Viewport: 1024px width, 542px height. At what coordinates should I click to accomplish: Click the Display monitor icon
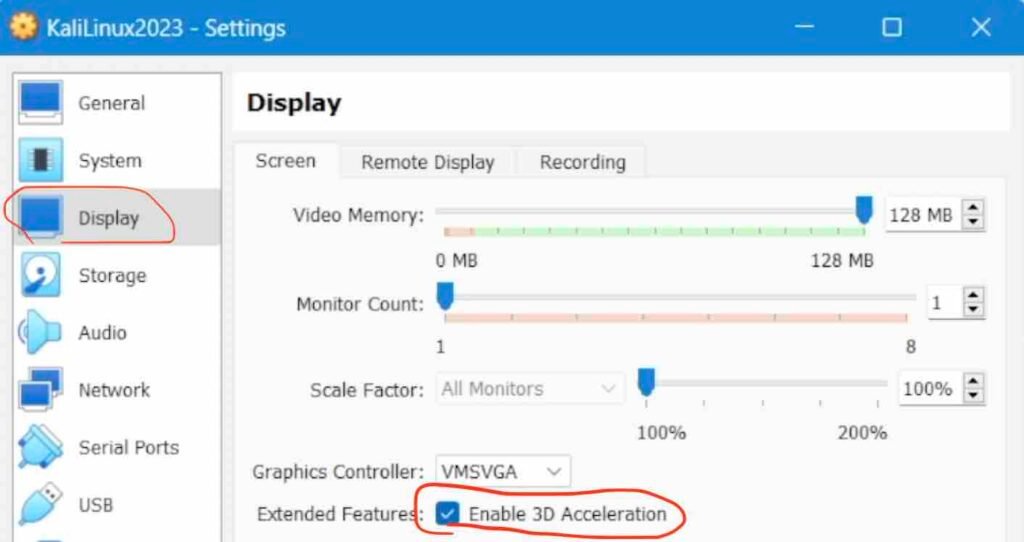(41, 218)
